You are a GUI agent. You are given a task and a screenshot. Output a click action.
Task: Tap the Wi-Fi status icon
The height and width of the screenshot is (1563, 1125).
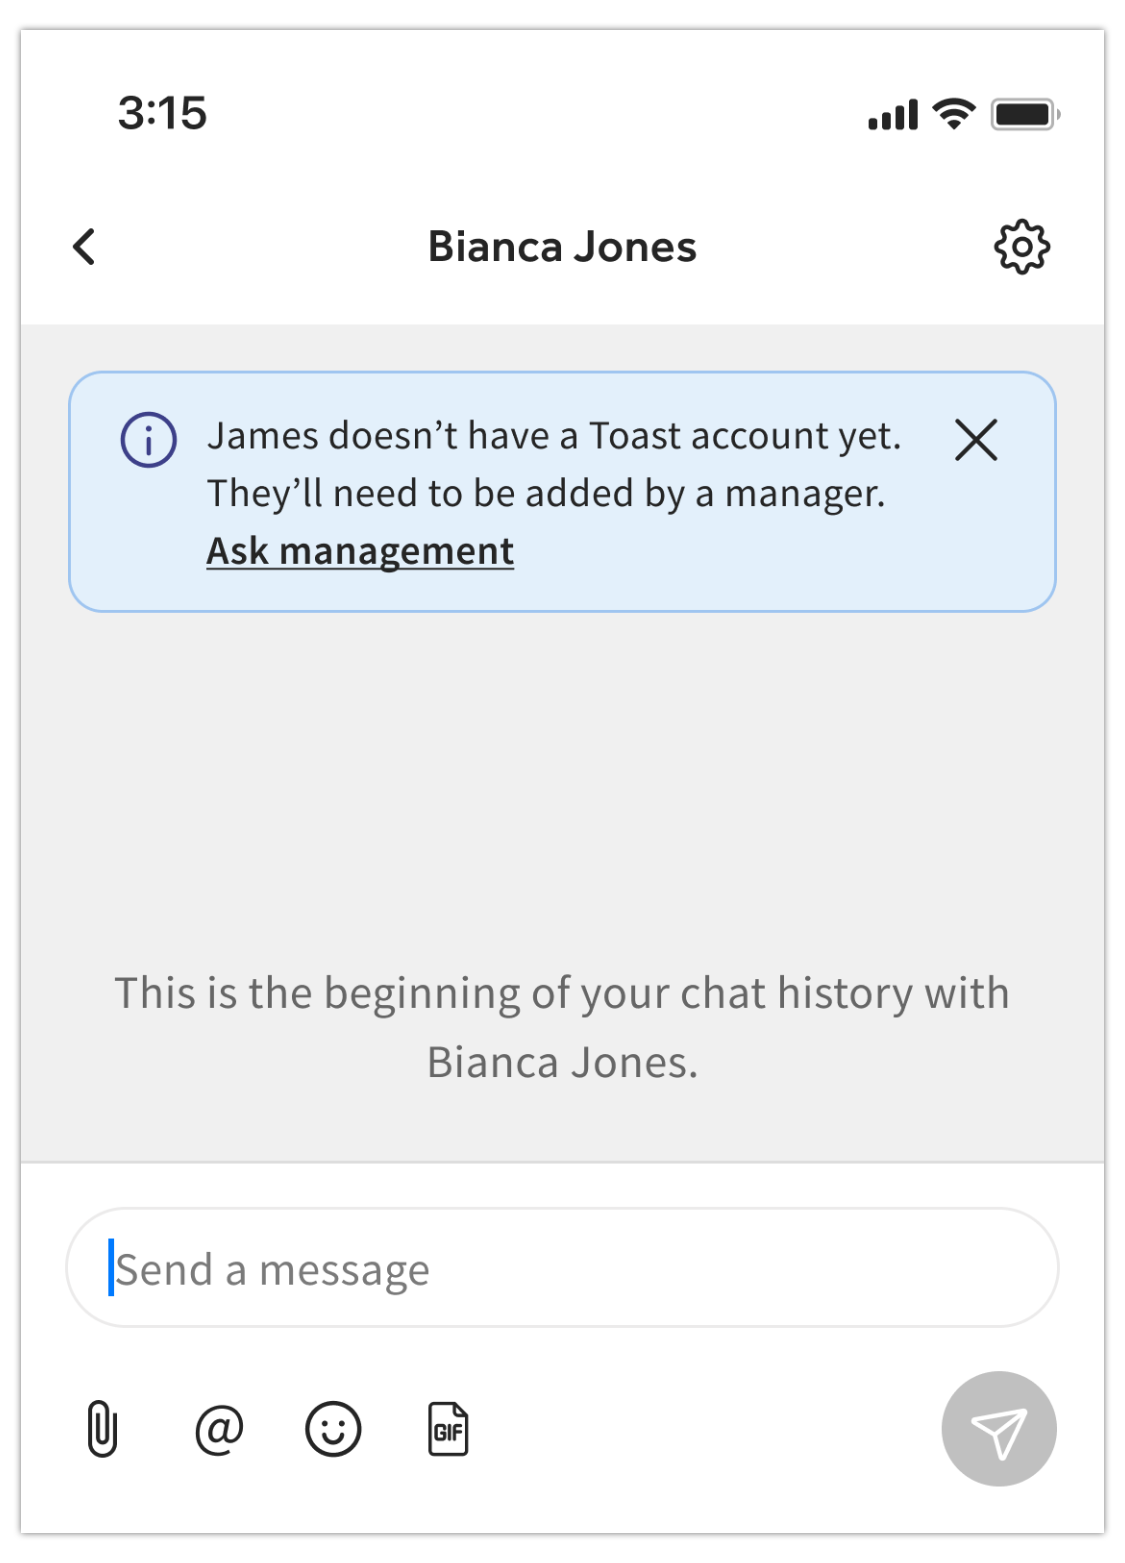[954, 114]
